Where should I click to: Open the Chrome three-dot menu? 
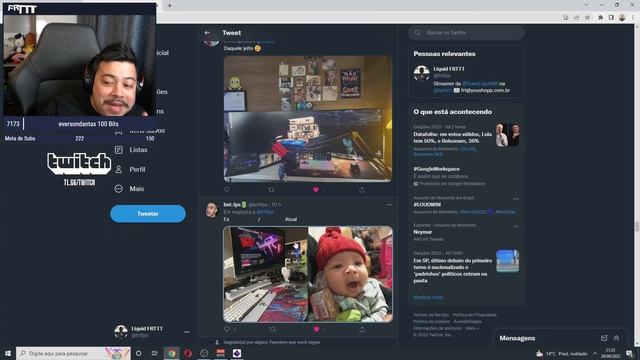[633, 18]
